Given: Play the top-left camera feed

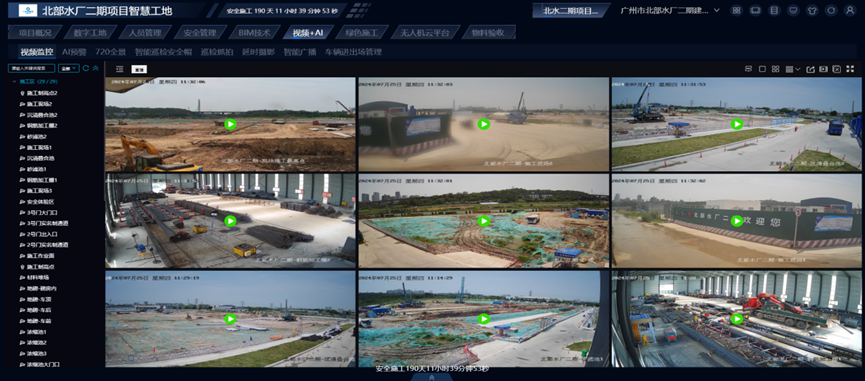Looking at the screenshot, I should click(x=231, y=125).
